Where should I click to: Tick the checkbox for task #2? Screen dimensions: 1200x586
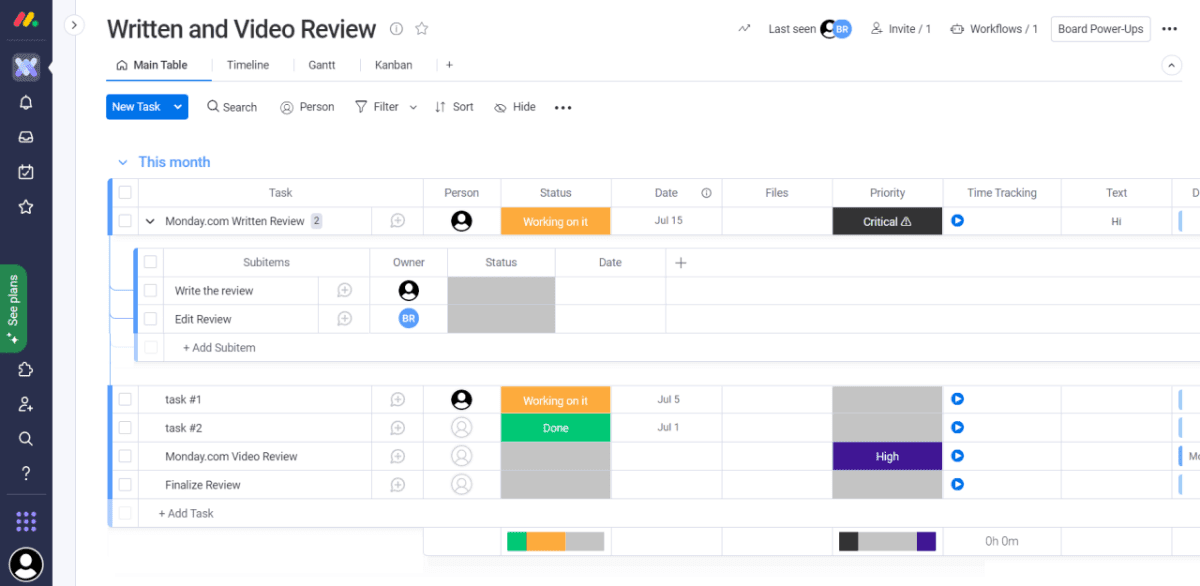tap(125, 428)
